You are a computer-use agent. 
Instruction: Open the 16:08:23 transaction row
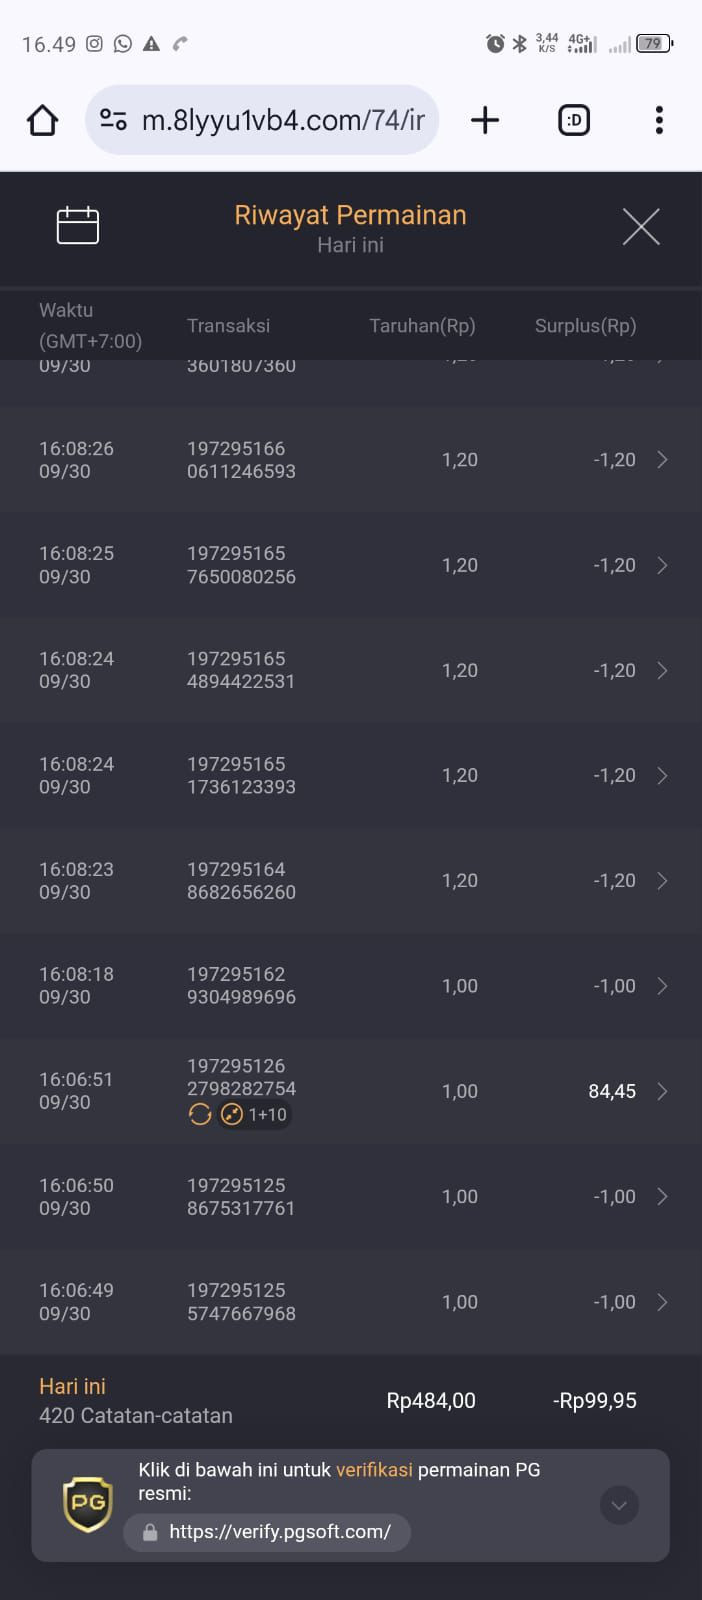pos(351,881)
